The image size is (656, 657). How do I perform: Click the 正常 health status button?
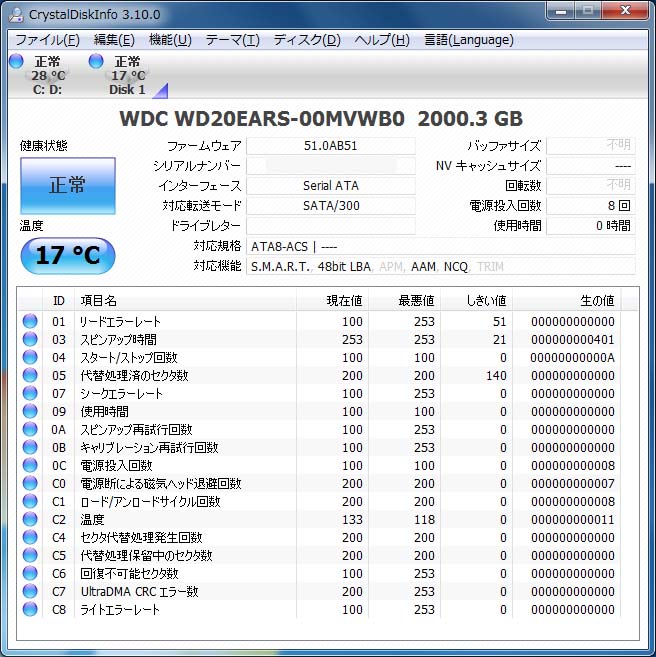67,186
